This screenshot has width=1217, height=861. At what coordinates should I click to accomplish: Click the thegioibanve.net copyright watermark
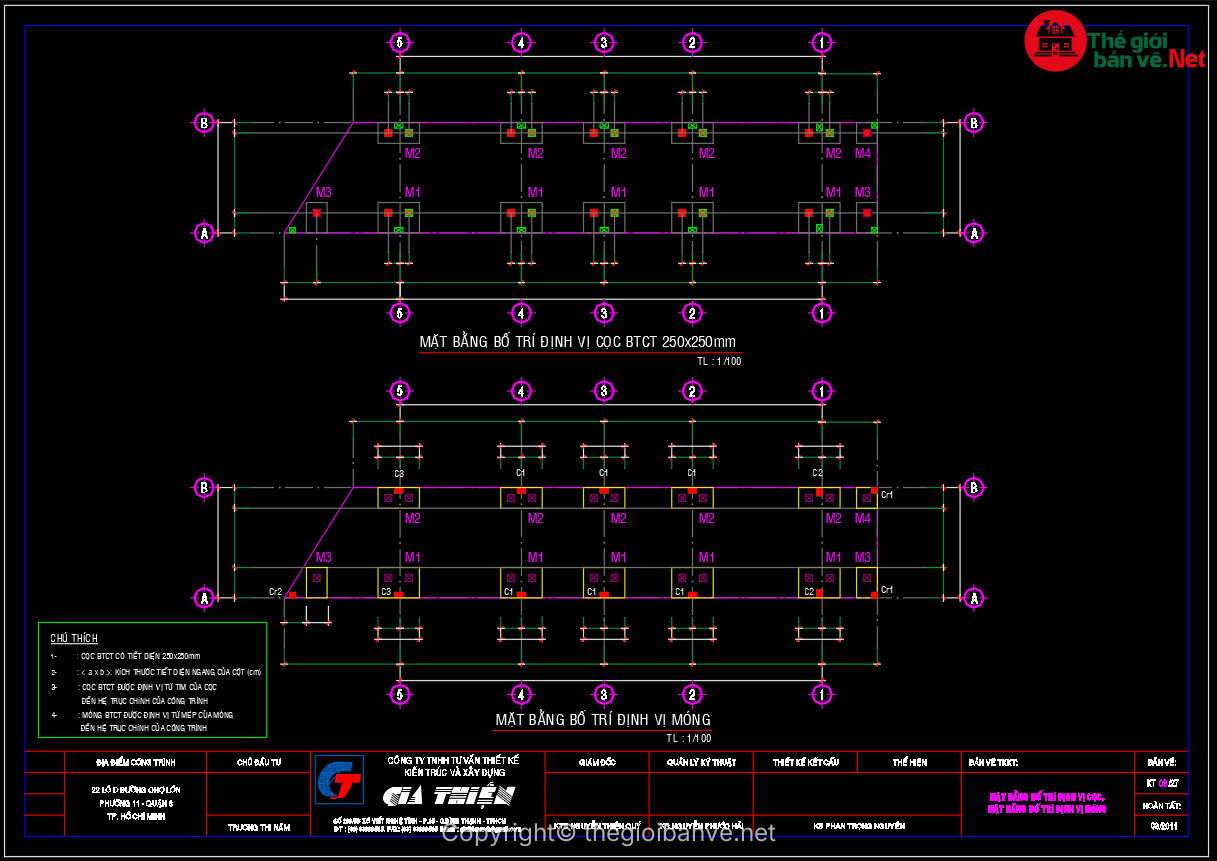click(x=609, y=832)
